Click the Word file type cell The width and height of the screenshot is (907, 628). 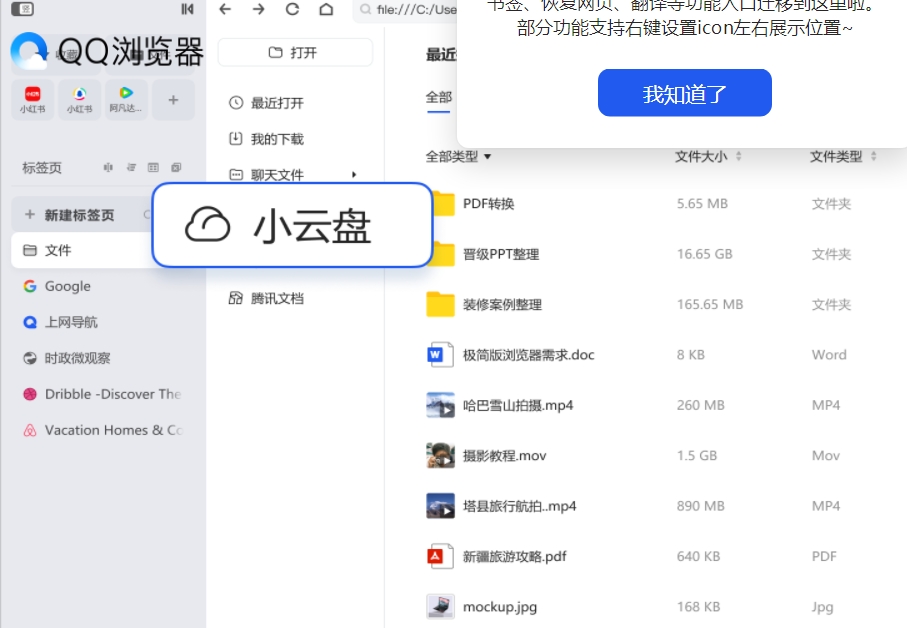coord(829,354)
